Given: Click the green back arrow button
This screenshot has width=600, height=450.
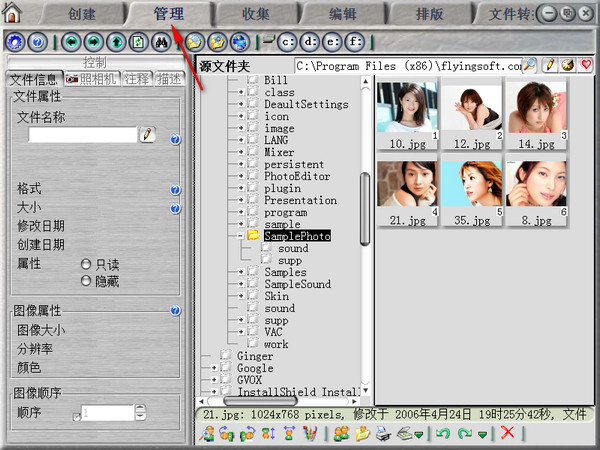Looking at the screenshot, I should tap(71, 43).
